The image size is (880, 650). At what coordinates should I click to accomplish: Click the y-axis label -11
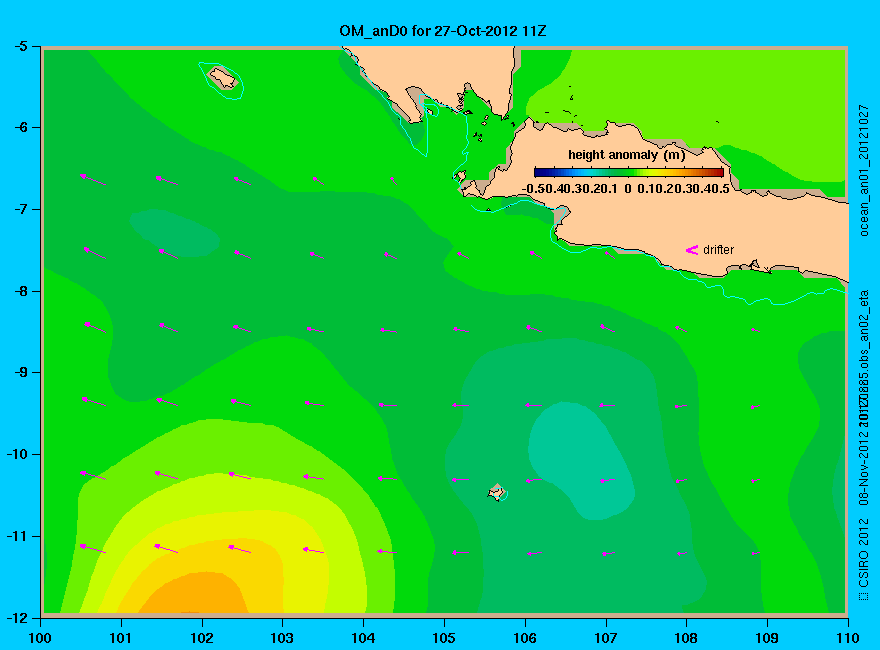17,536
